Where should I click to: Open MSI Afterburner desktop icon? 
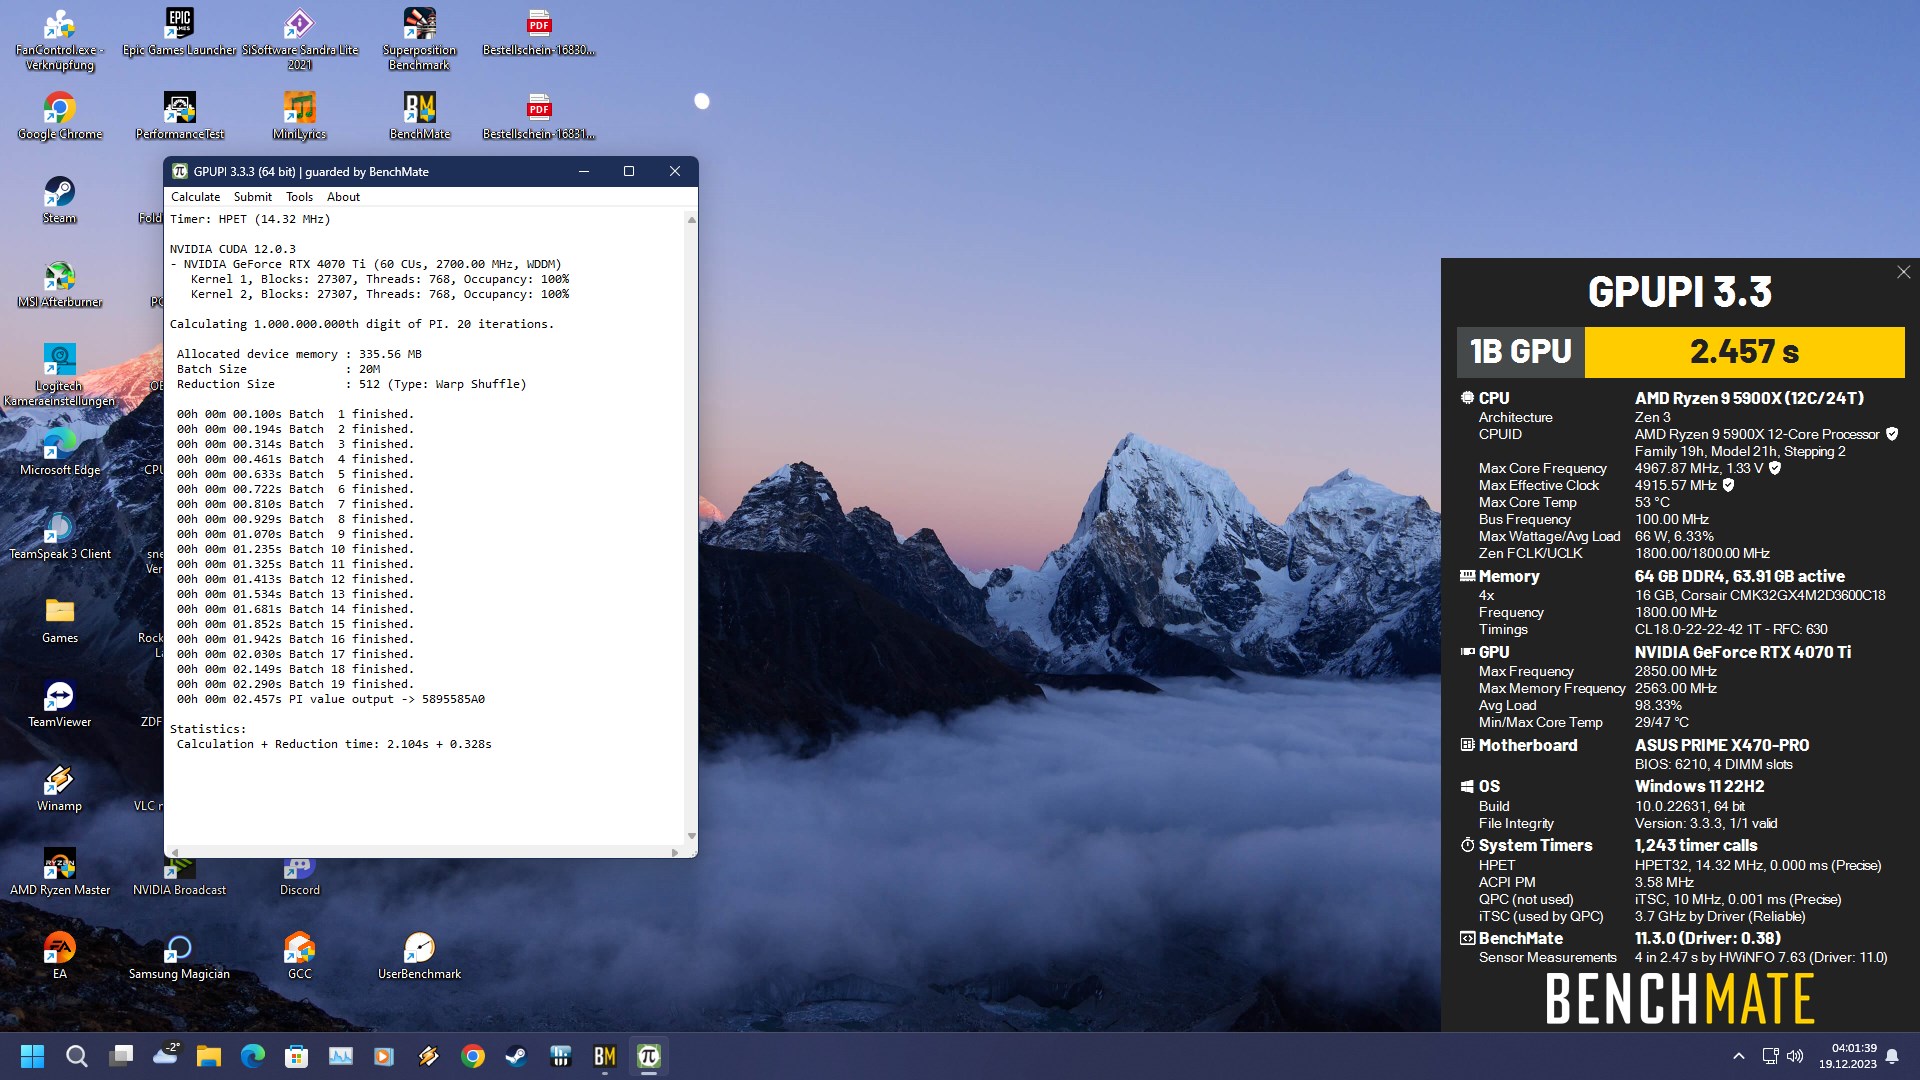click(60, 284)
